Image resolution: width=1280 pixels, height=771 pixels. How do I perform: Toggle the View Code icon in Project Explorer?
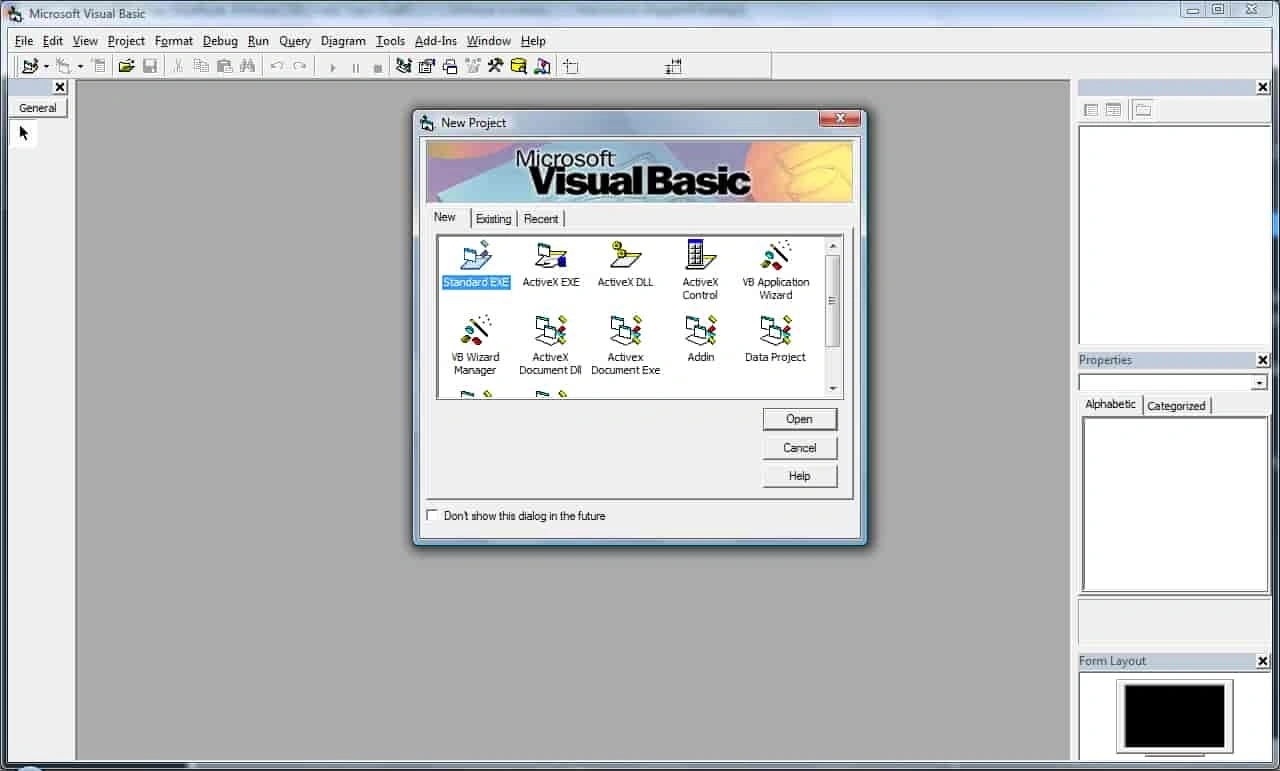pyautogui.click(x=1090, y=110)
